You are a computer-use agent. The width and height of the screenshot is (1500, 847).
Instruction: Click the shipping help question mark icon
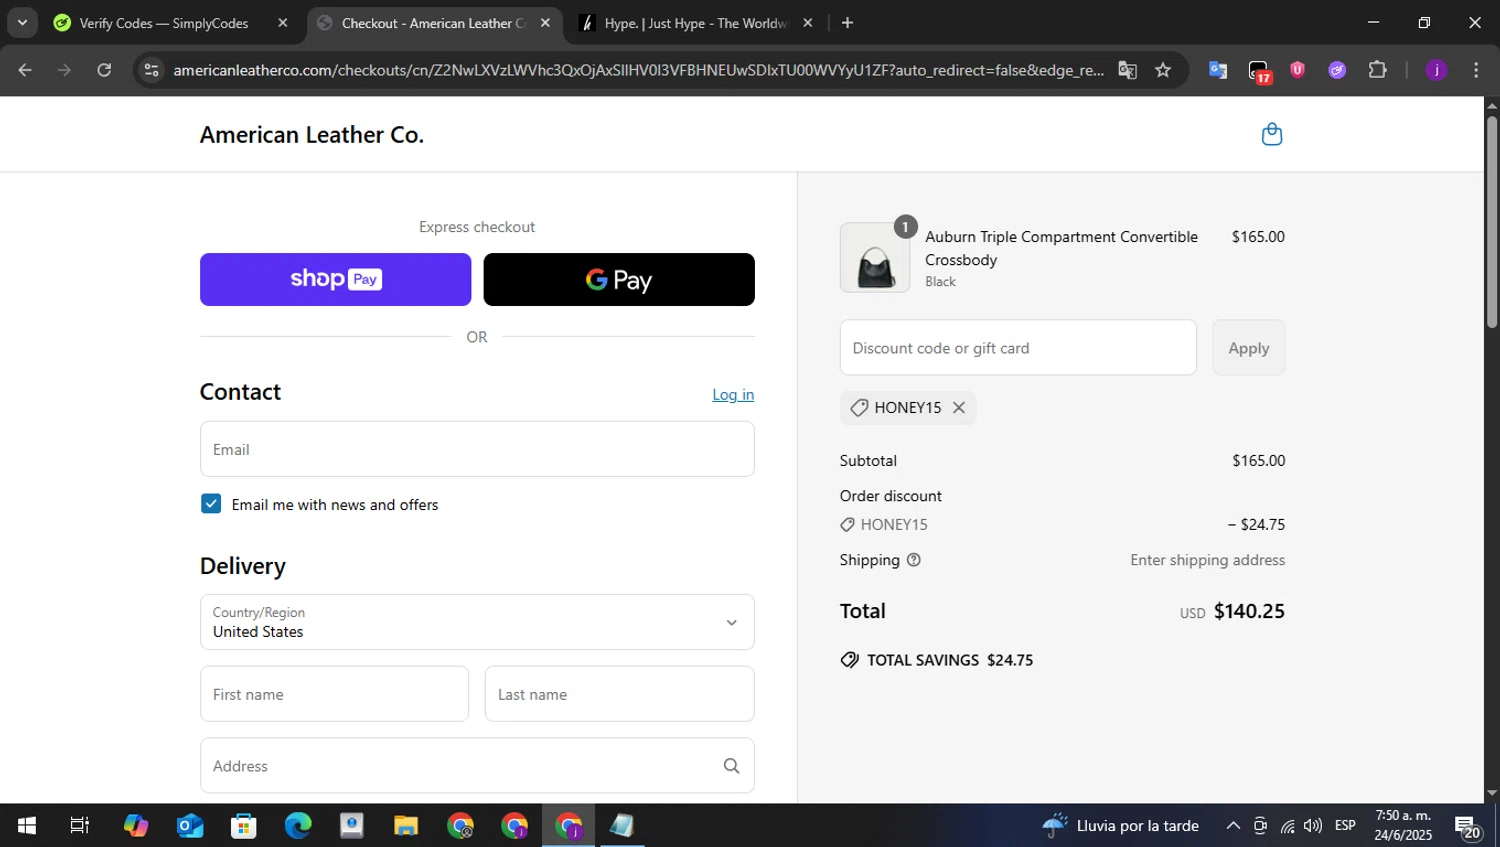click(913, 560)
